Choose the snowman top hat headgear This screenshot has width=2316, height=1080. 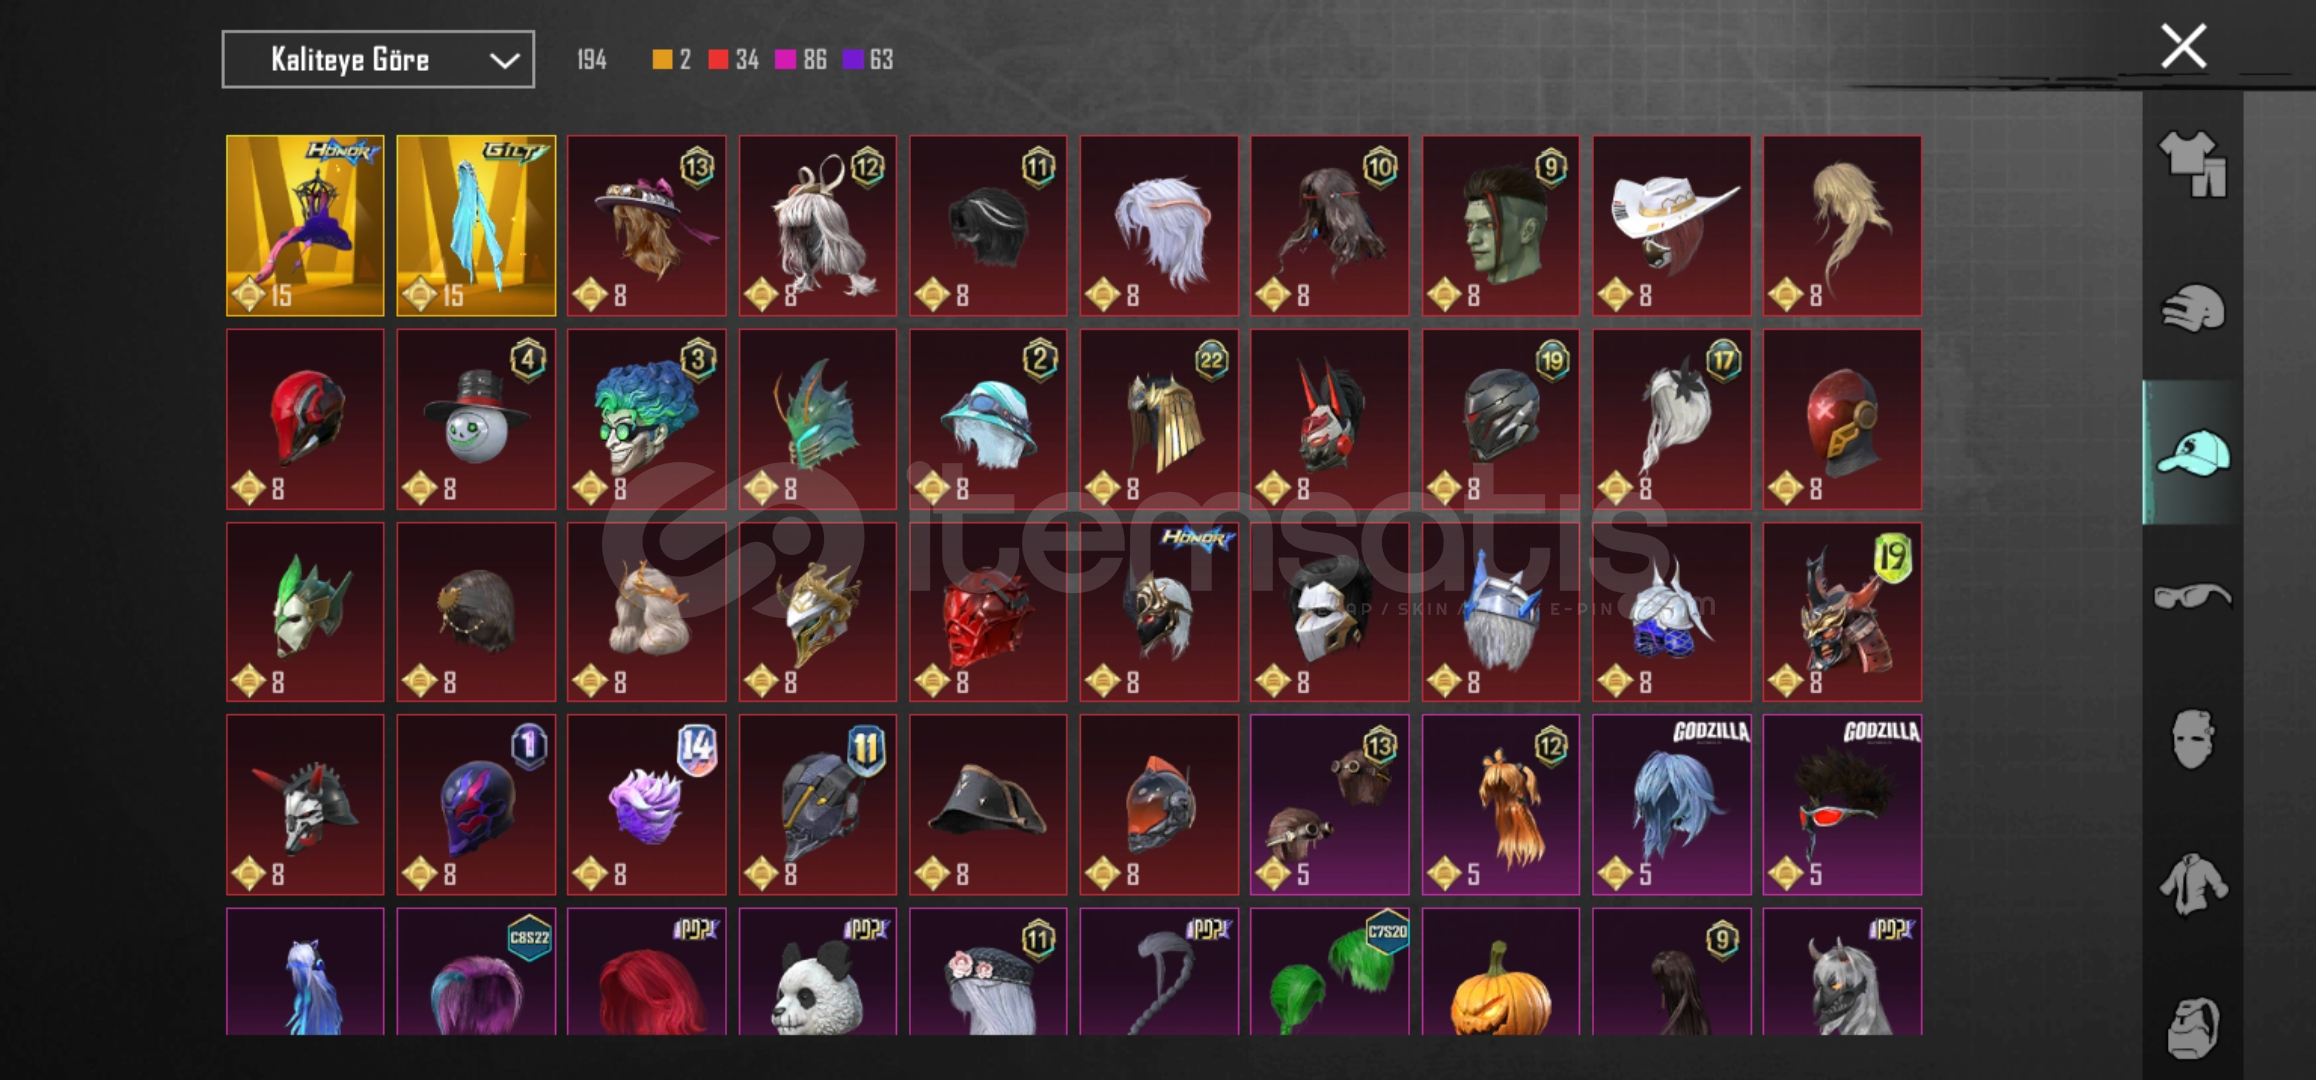pos(476,419)
